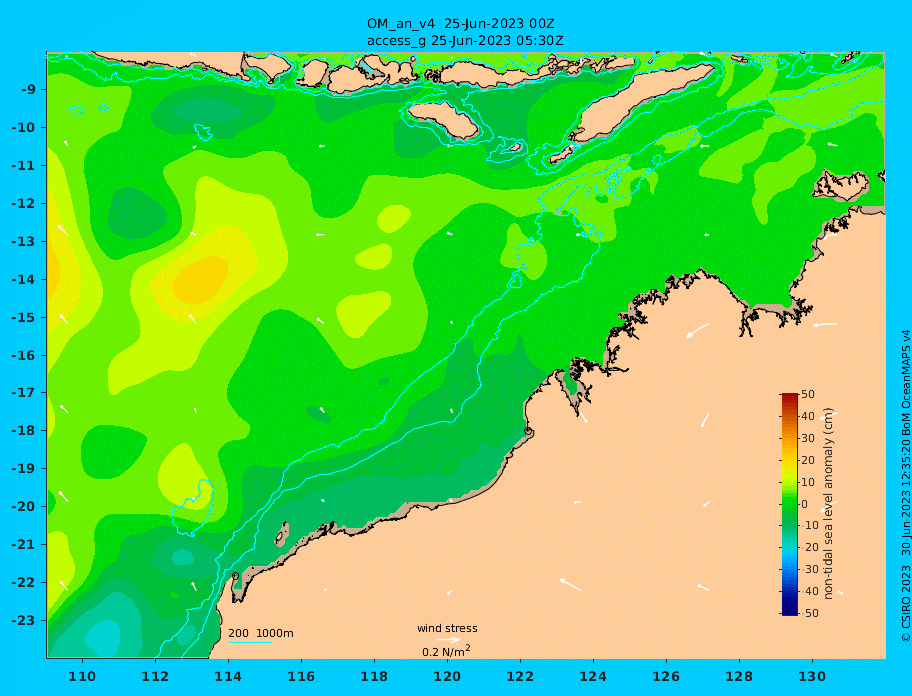Click the "wind stress" legend label
Viewport: 912px width, 696px height.
[447, 628]
